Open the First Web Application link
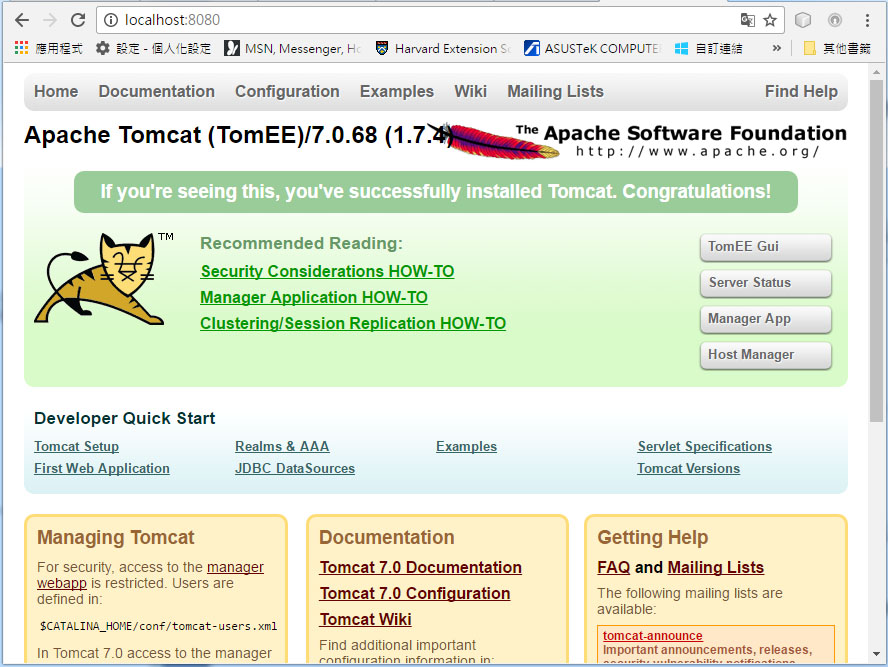This screenshot has width=888, height=667. [x=102, y=469]
